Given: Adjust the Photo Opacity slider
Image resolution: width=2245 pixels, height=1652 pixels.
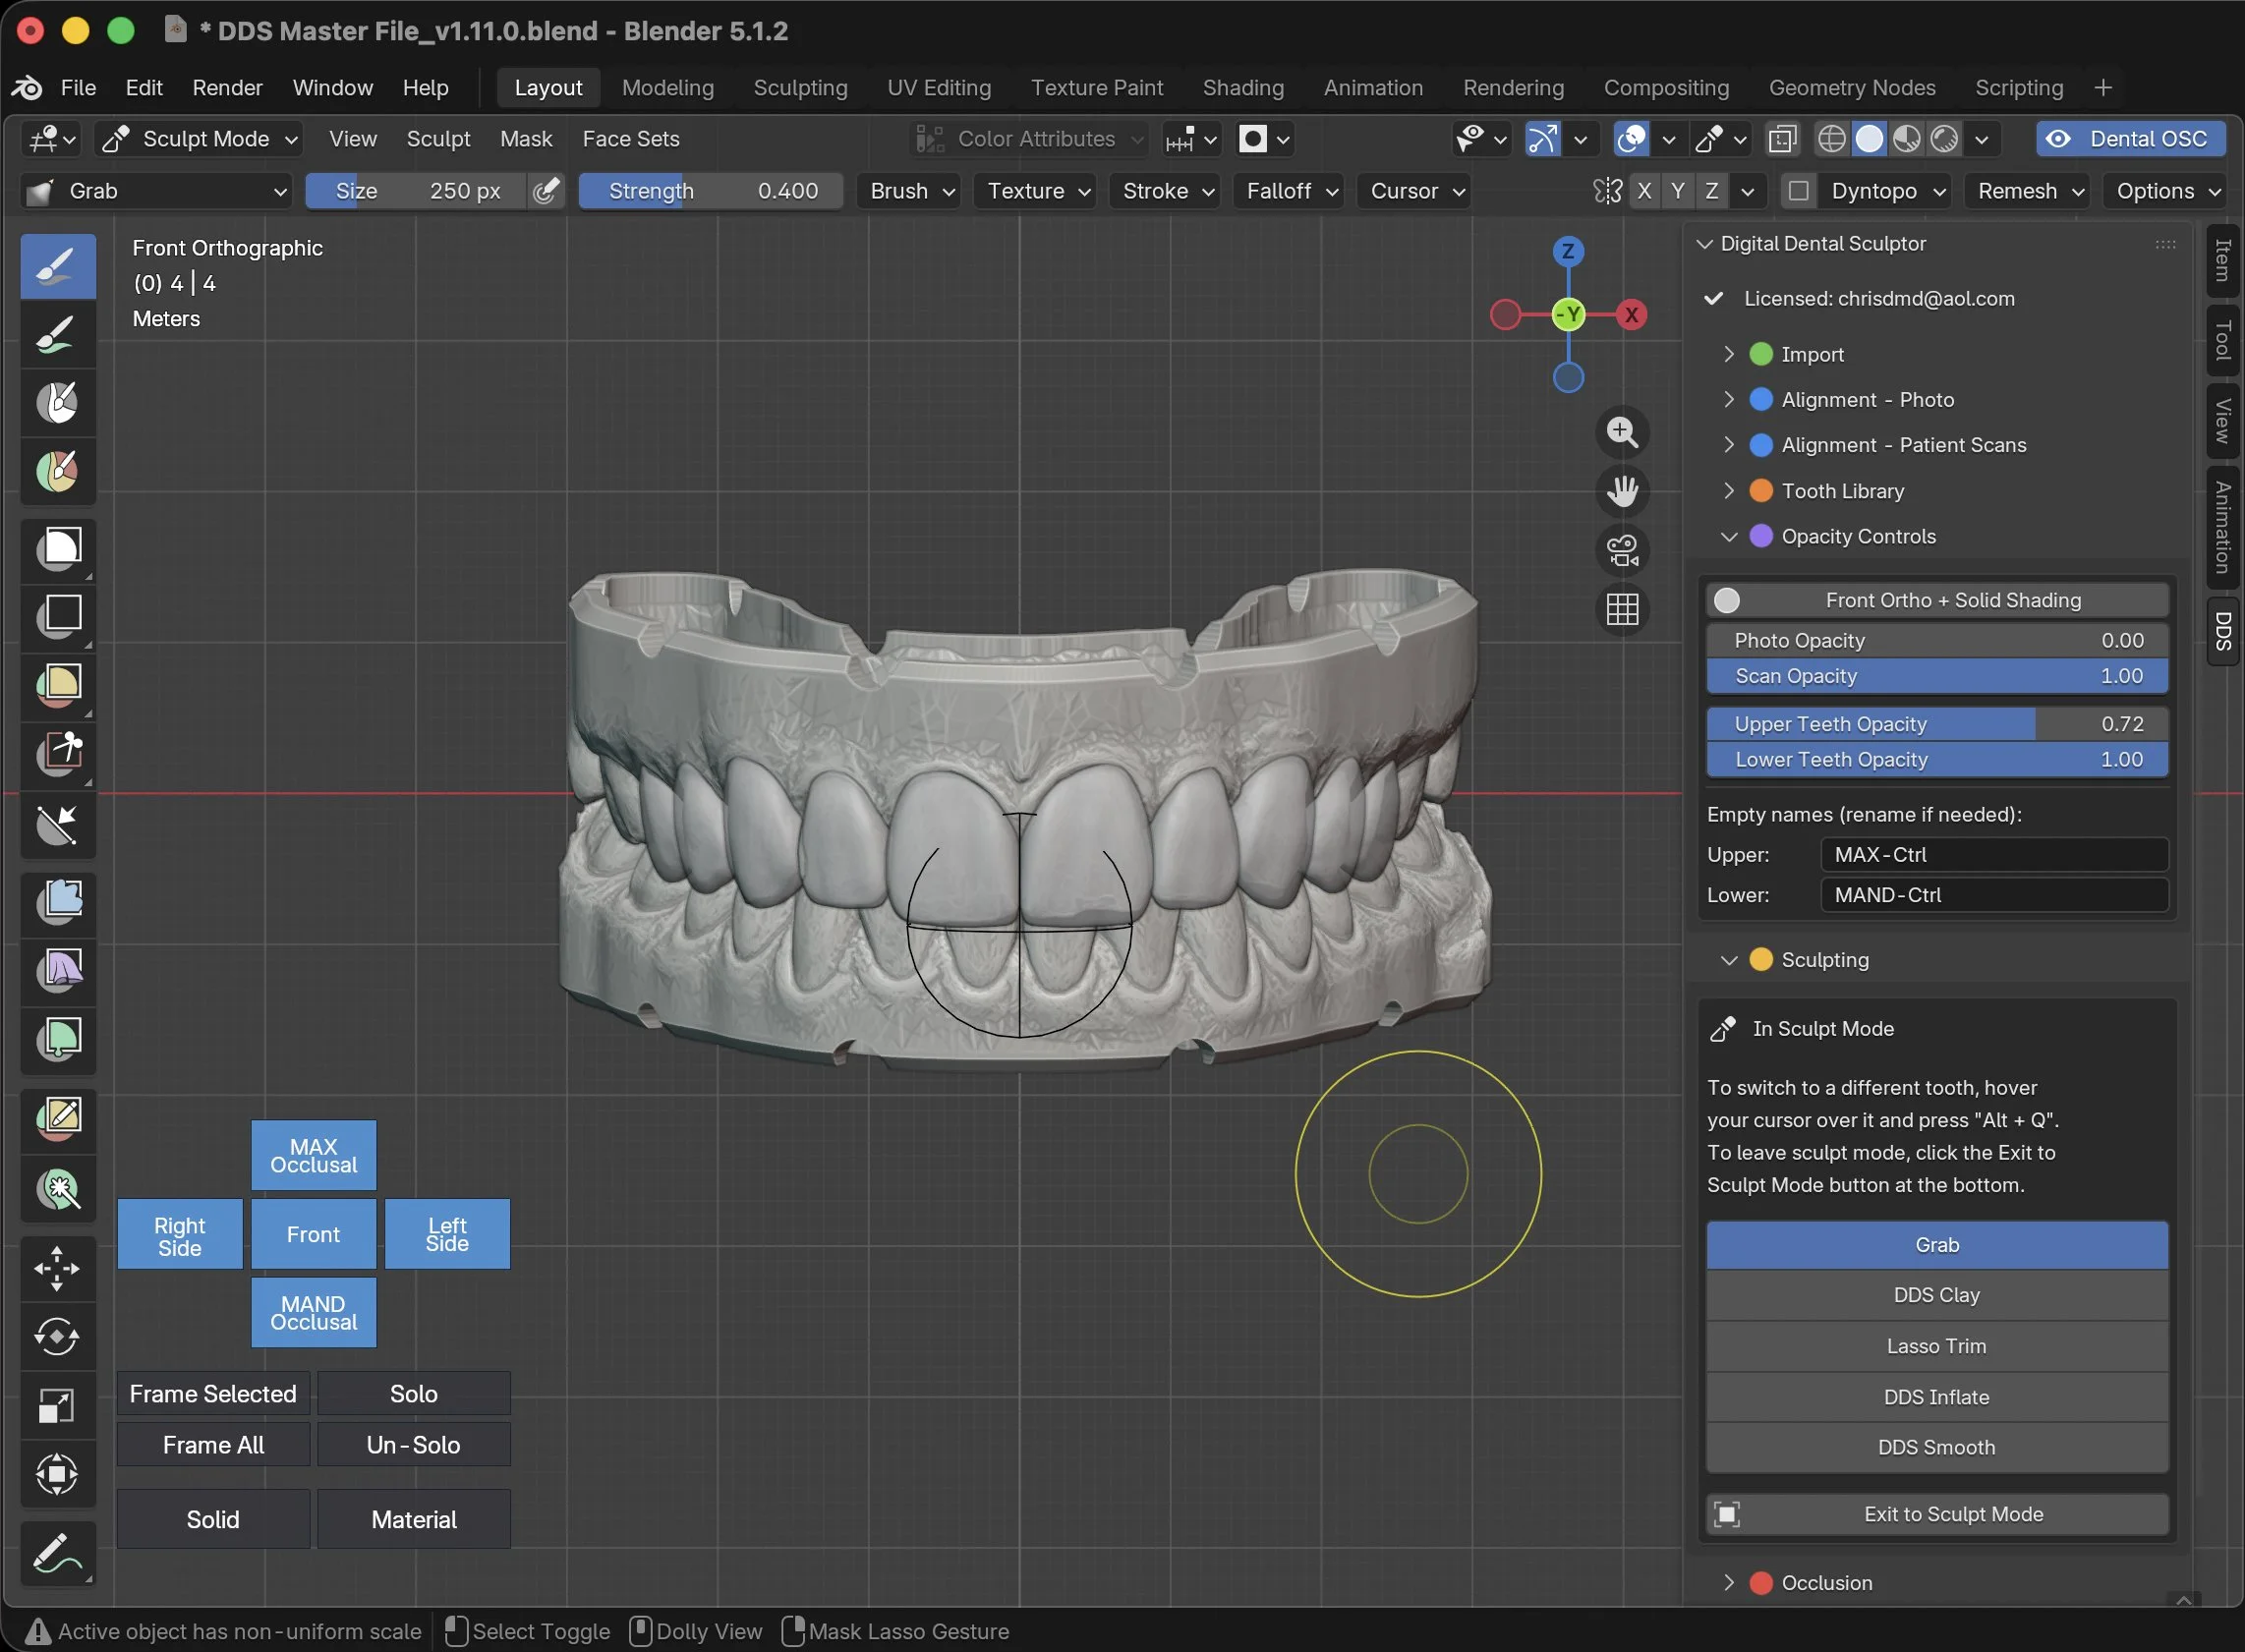Looking at the screenshot, I should 1937,641.
